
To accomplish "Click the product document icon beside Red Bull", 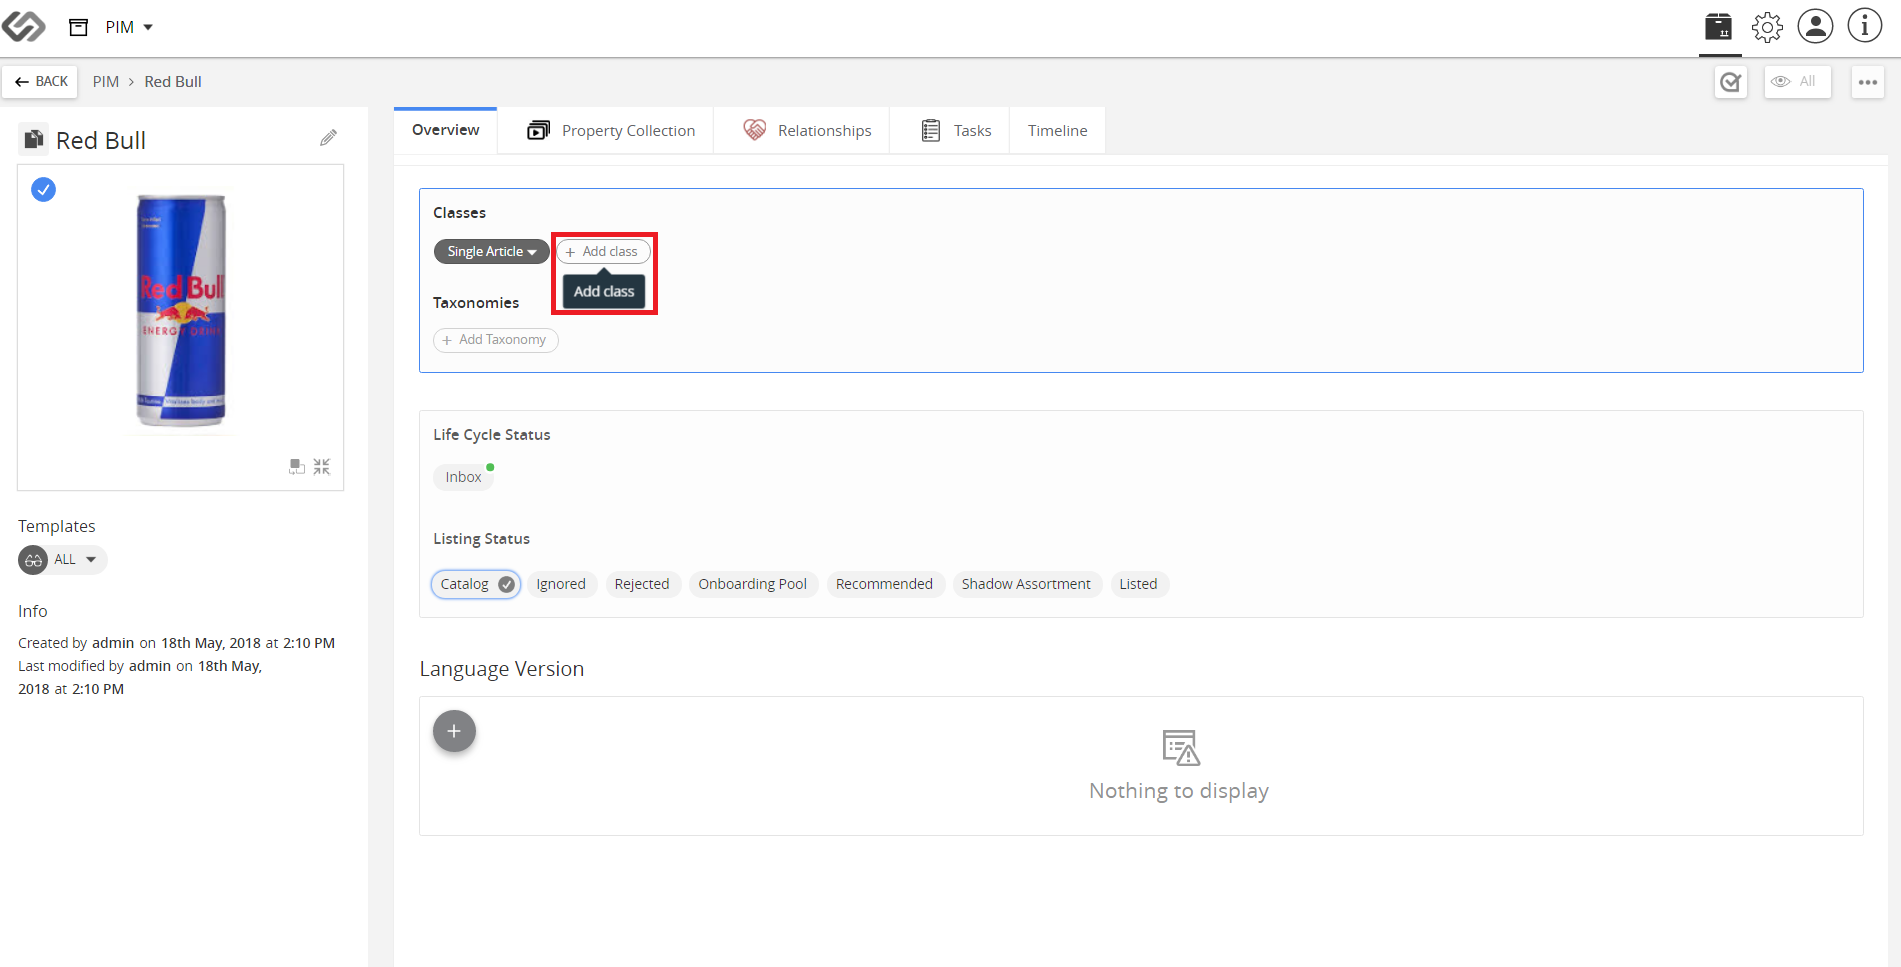I will point(34,139).
